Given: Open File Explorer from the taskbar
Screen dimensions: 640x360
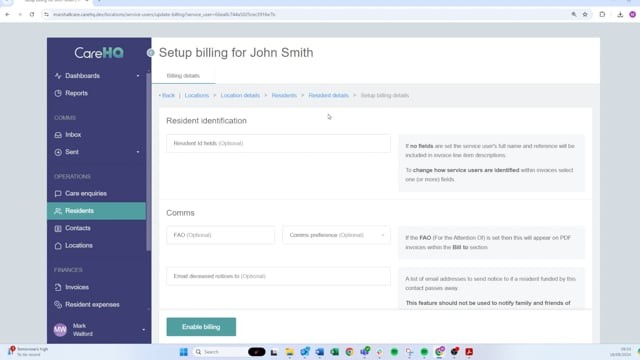Looking at the screenshot, I should click(x=289, y=352).
